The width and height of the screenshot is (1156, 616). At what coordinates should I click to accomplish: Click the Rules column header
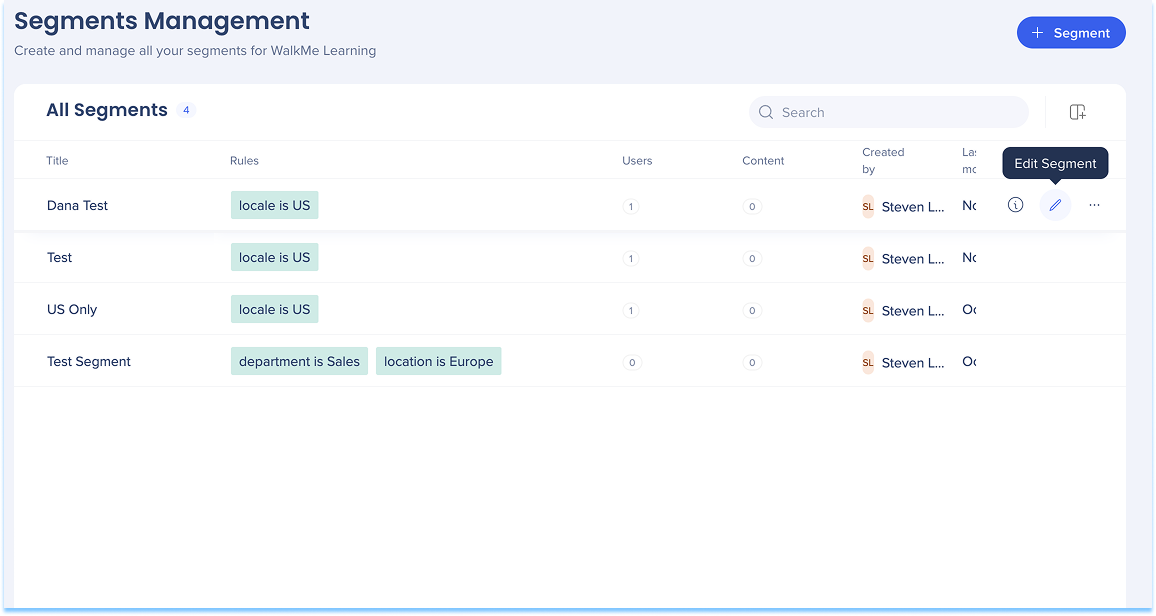coord(244,160)
